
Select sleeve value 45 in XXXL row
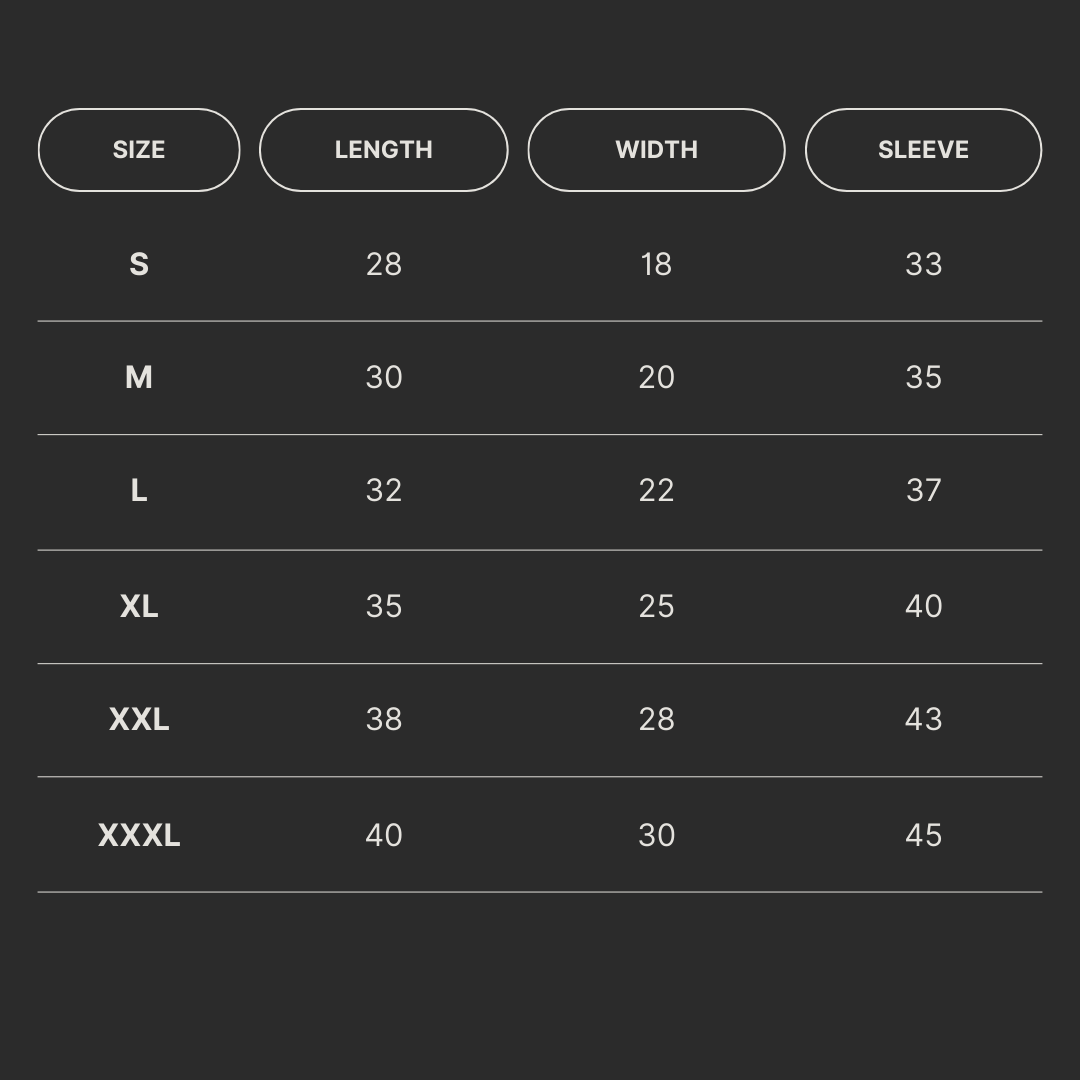click(923, 835)
